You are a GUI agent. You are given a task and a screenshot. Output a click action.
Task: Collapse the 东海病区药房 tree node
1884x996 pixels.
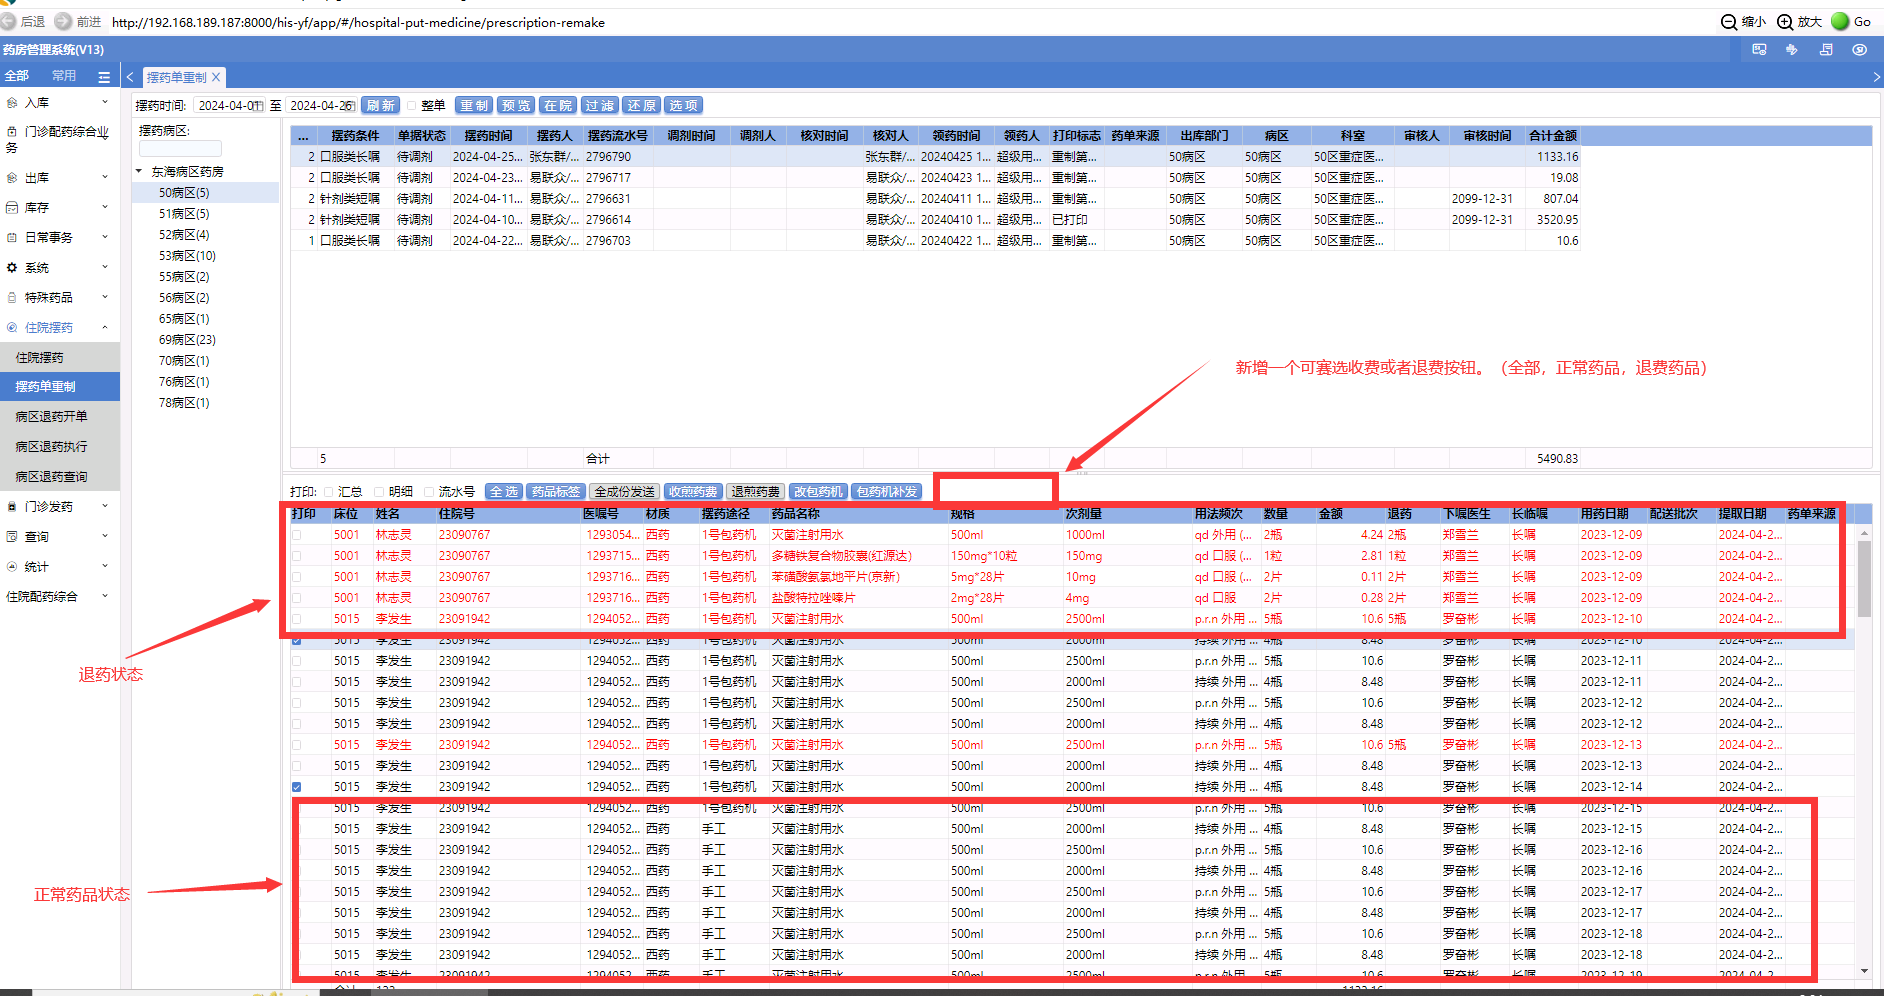(x=139, y=172)
